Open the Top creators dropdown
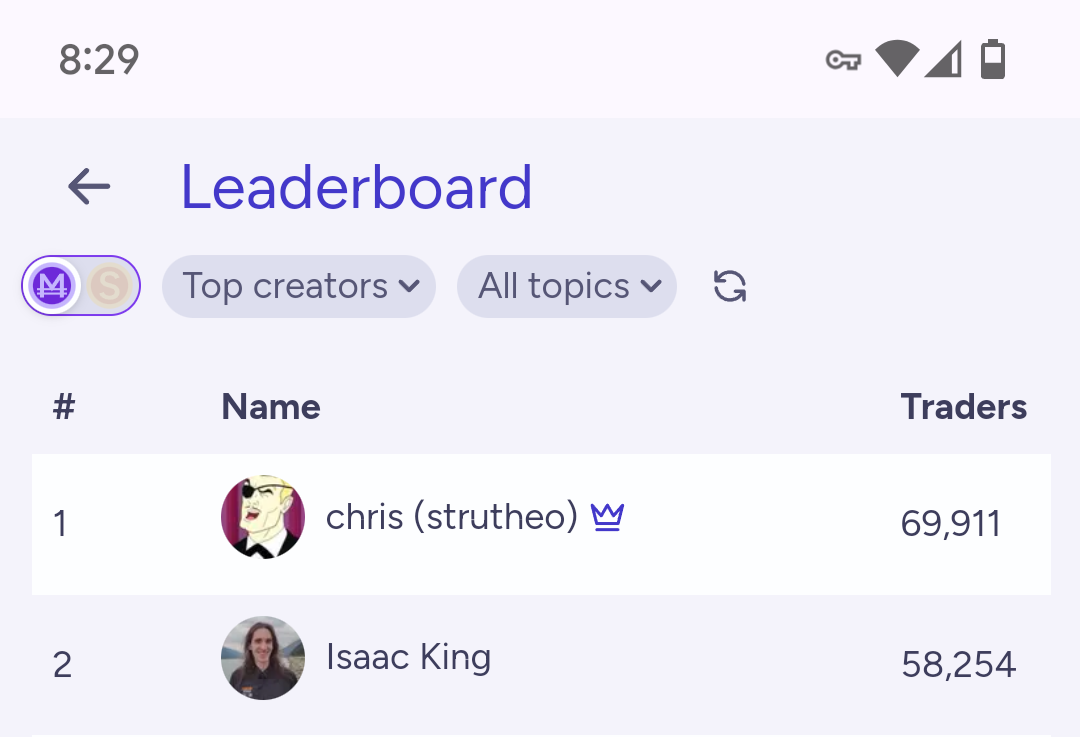 (298, 287)
